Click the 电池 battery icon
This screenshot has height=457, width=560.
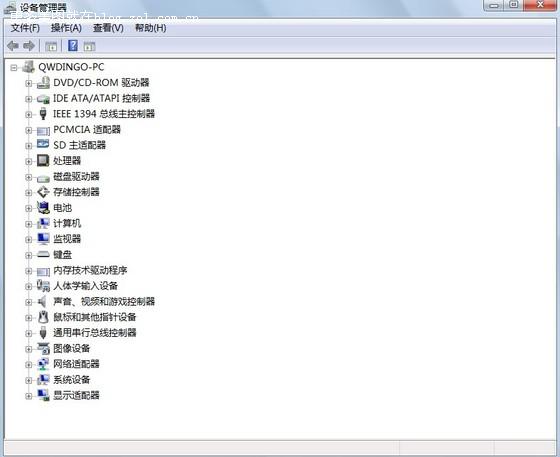pyautogui.click(x=43, y=207)
